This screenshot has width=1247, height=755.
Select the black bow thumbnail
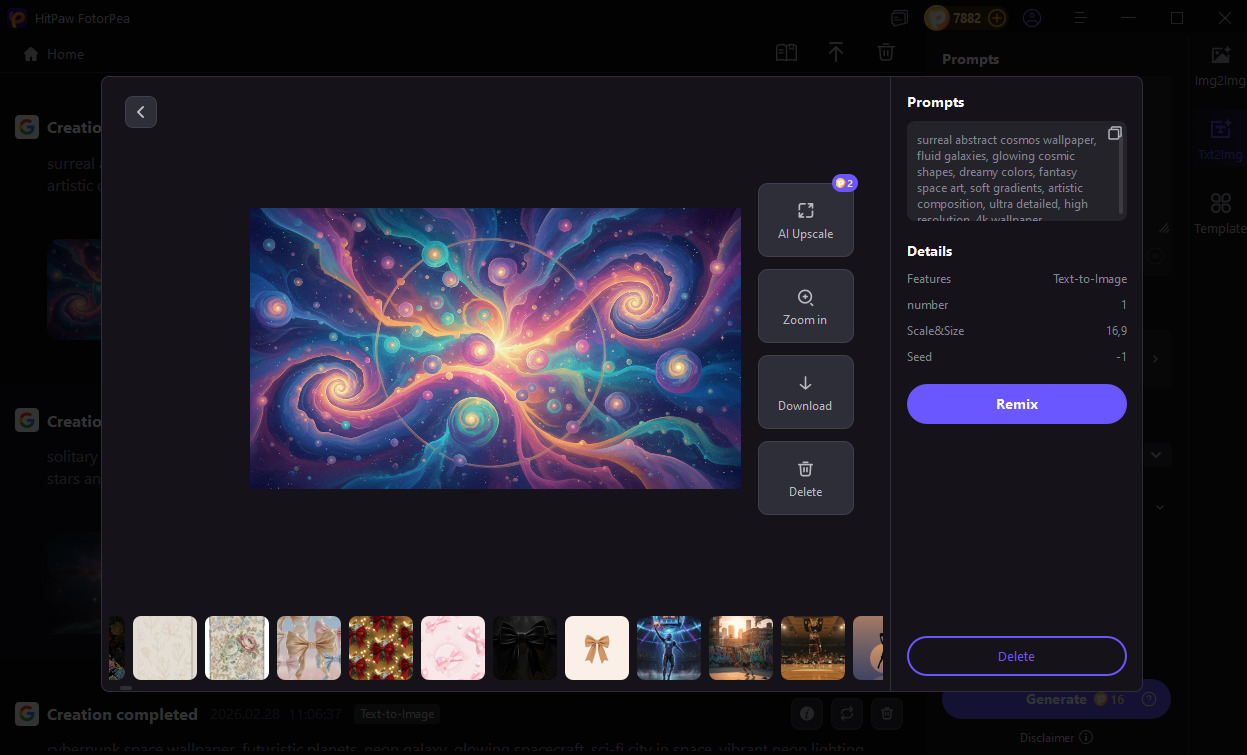click(524, 647)
